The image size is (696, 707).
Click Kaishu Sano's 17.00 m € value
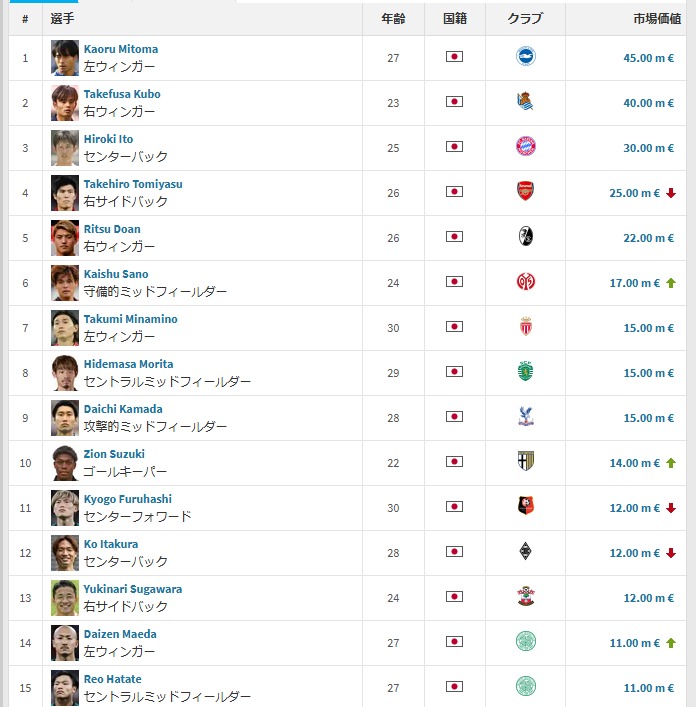coord(635,283)
